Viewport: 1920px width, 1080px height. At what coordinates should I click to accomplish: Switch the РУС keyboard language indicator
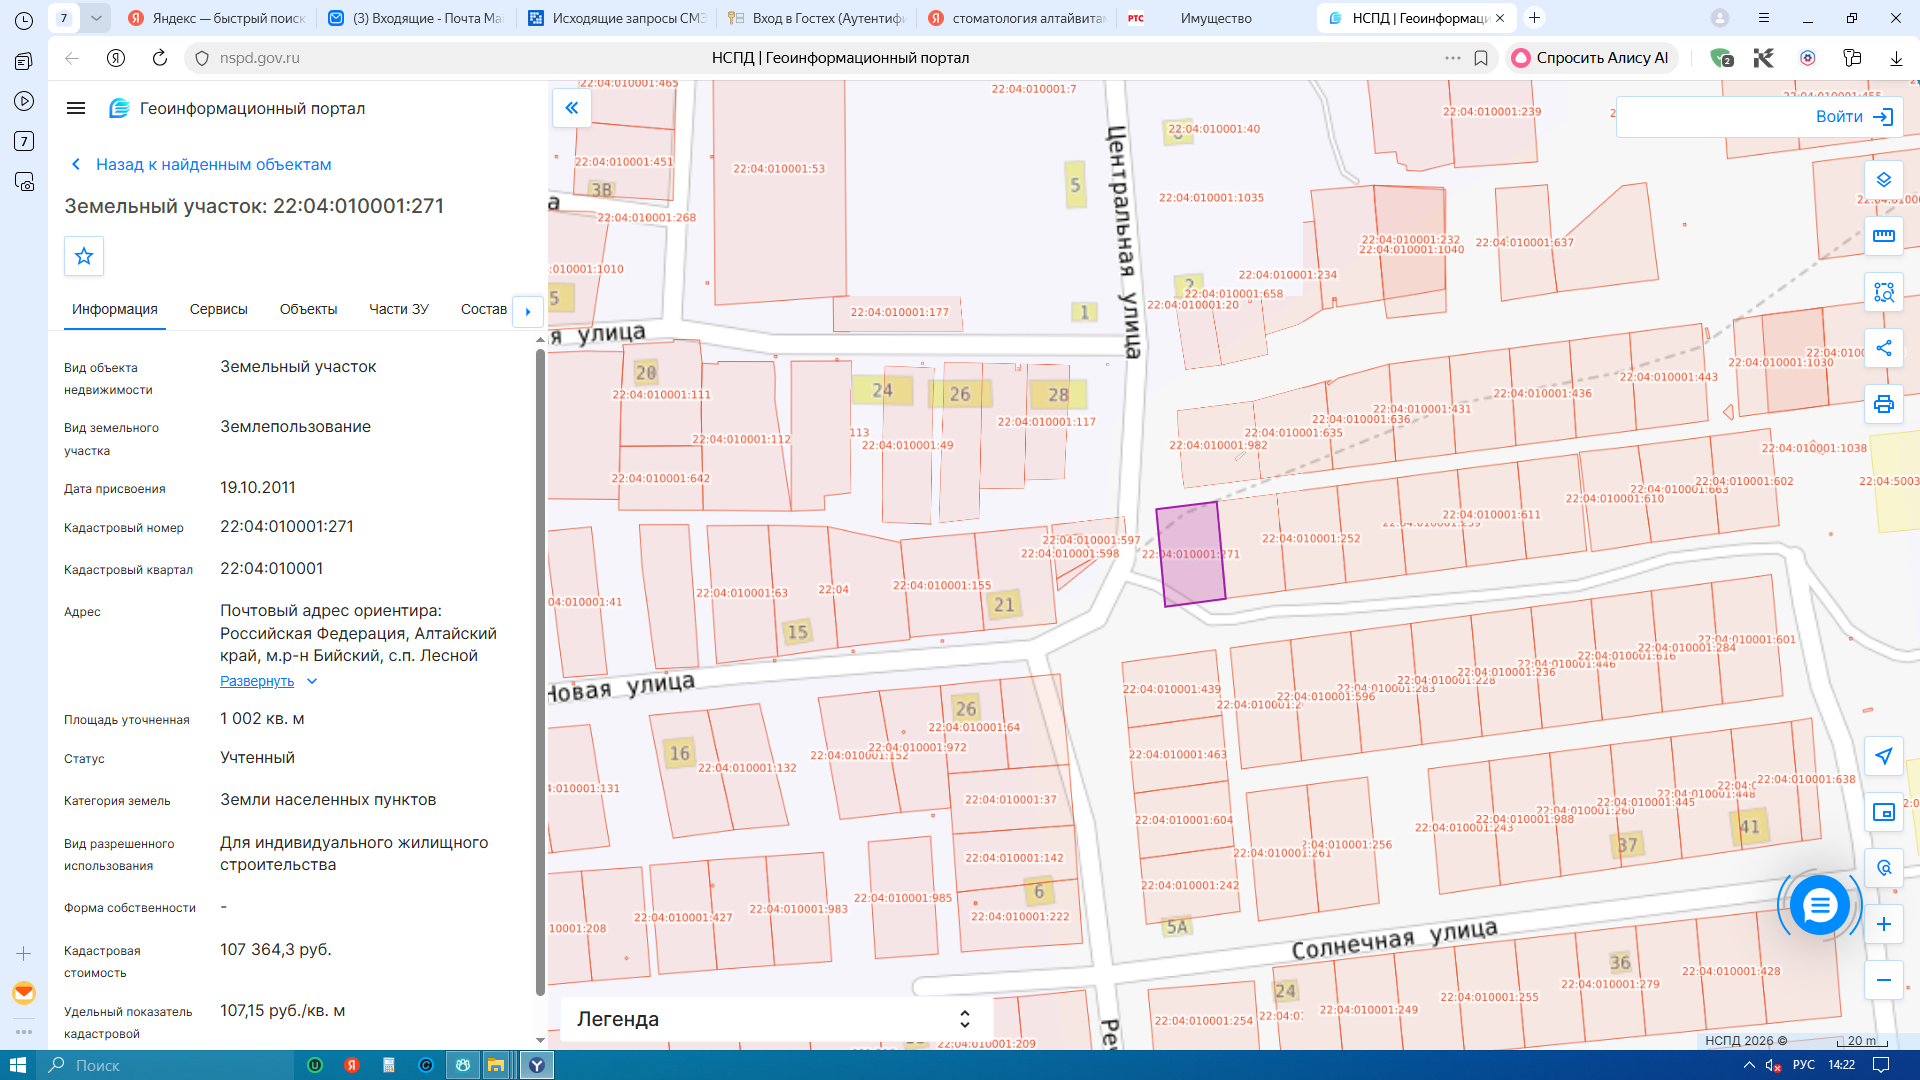[x=1804, y=1065]
